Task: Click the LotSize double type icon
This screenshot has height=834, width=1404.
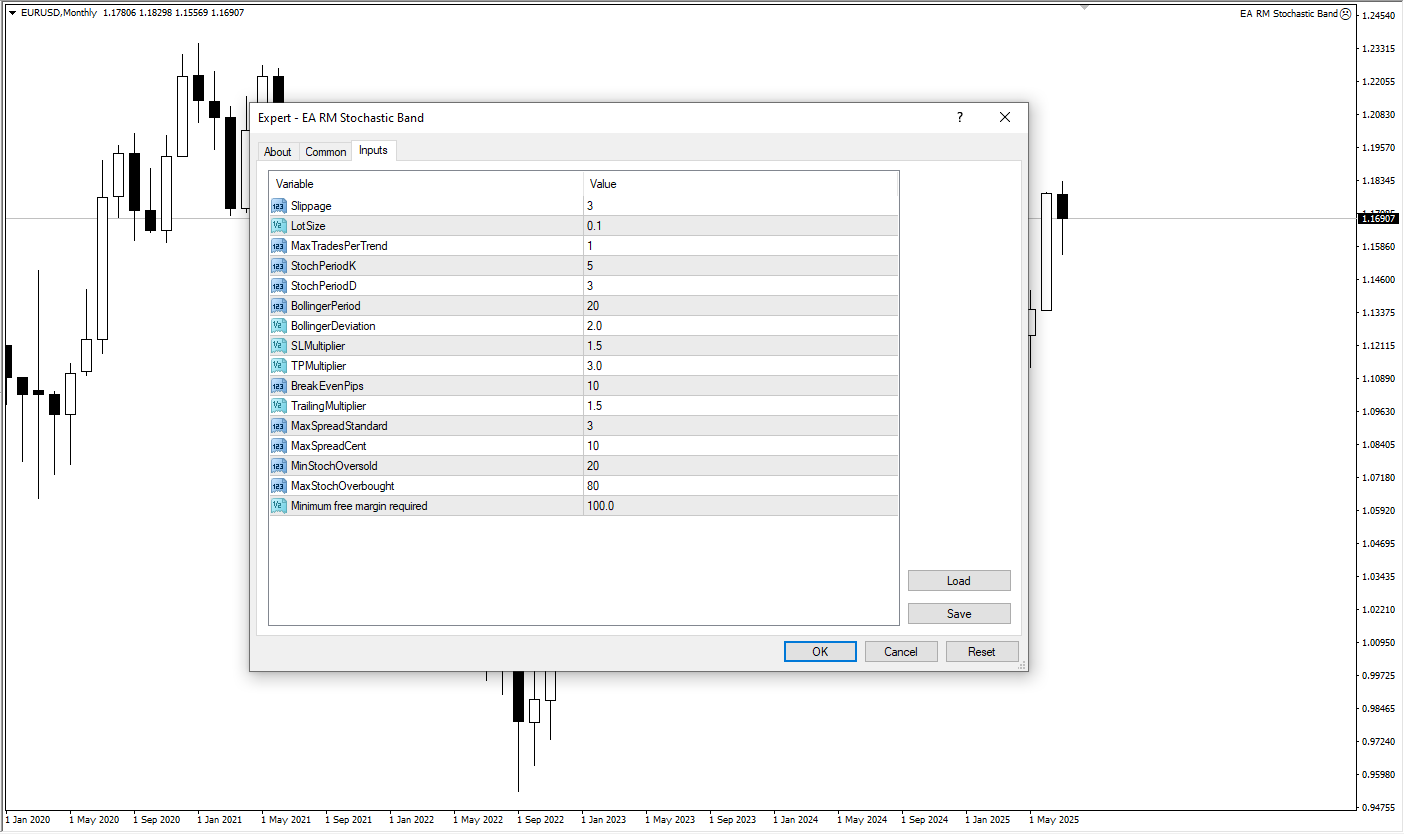Action: pos(278,226)
